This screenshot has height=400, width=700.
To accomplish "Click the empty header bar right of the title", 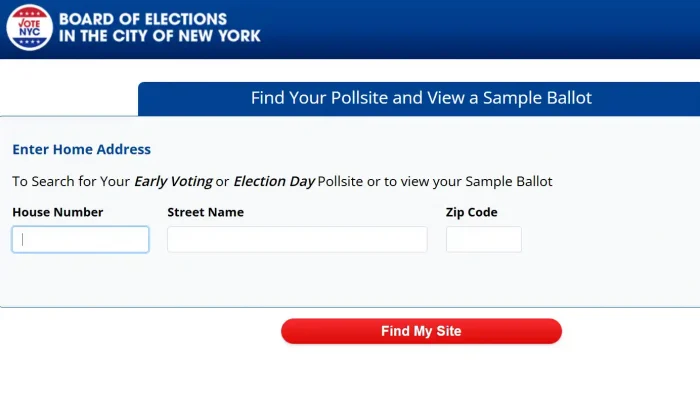I will (x=480, y=28).
